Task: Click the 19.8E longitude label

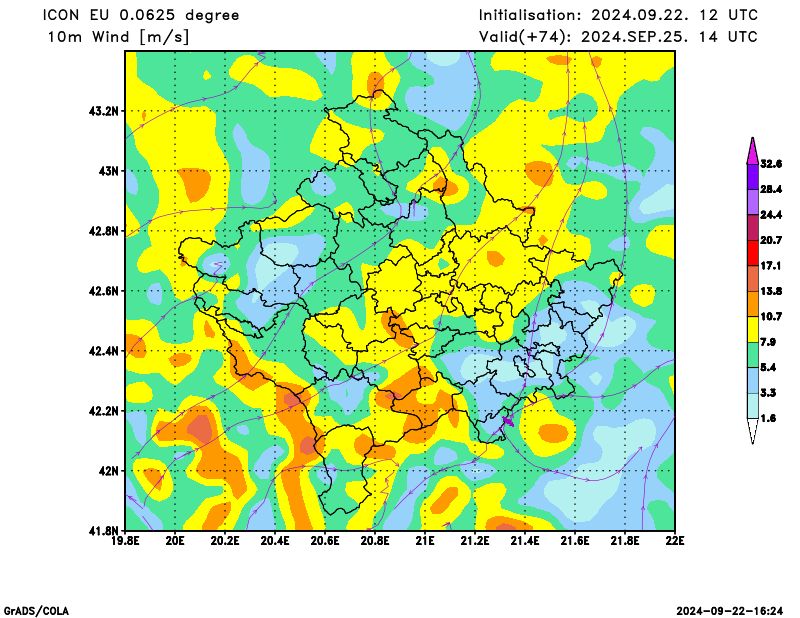Action: (x=126, y=541)
